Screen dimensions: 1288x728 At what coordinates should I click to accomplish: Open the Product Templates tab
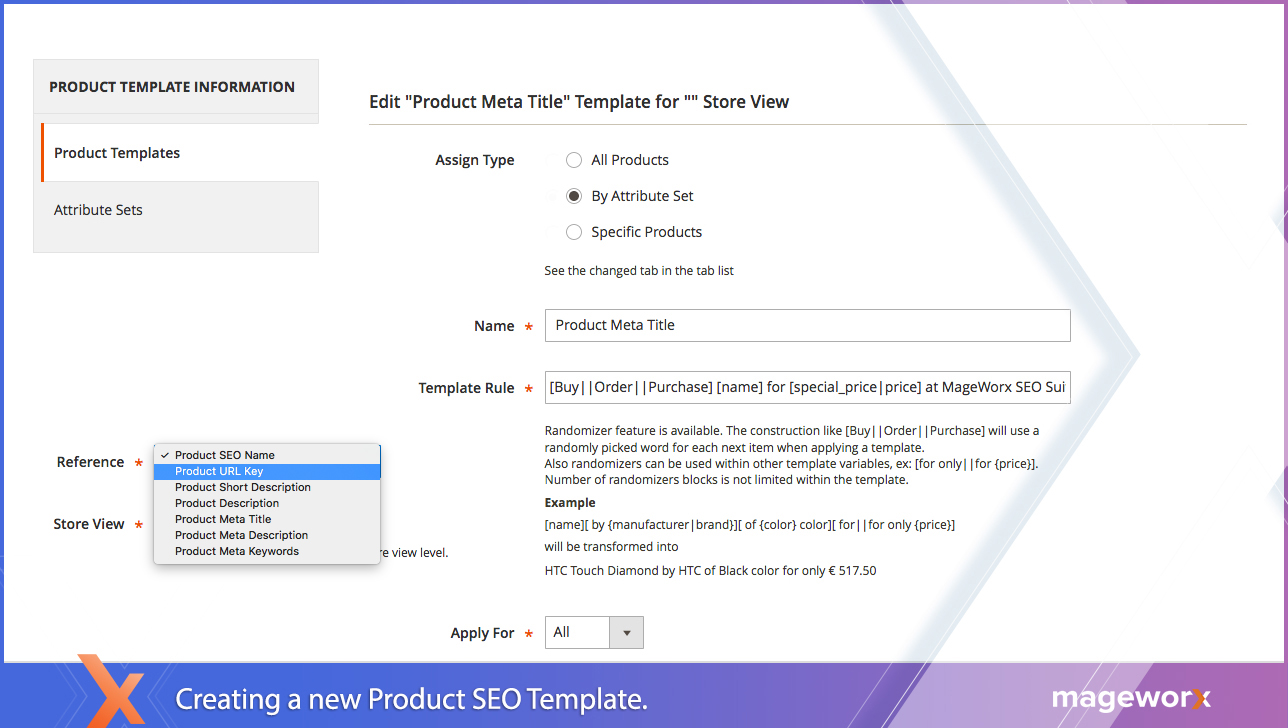[117, 153]
